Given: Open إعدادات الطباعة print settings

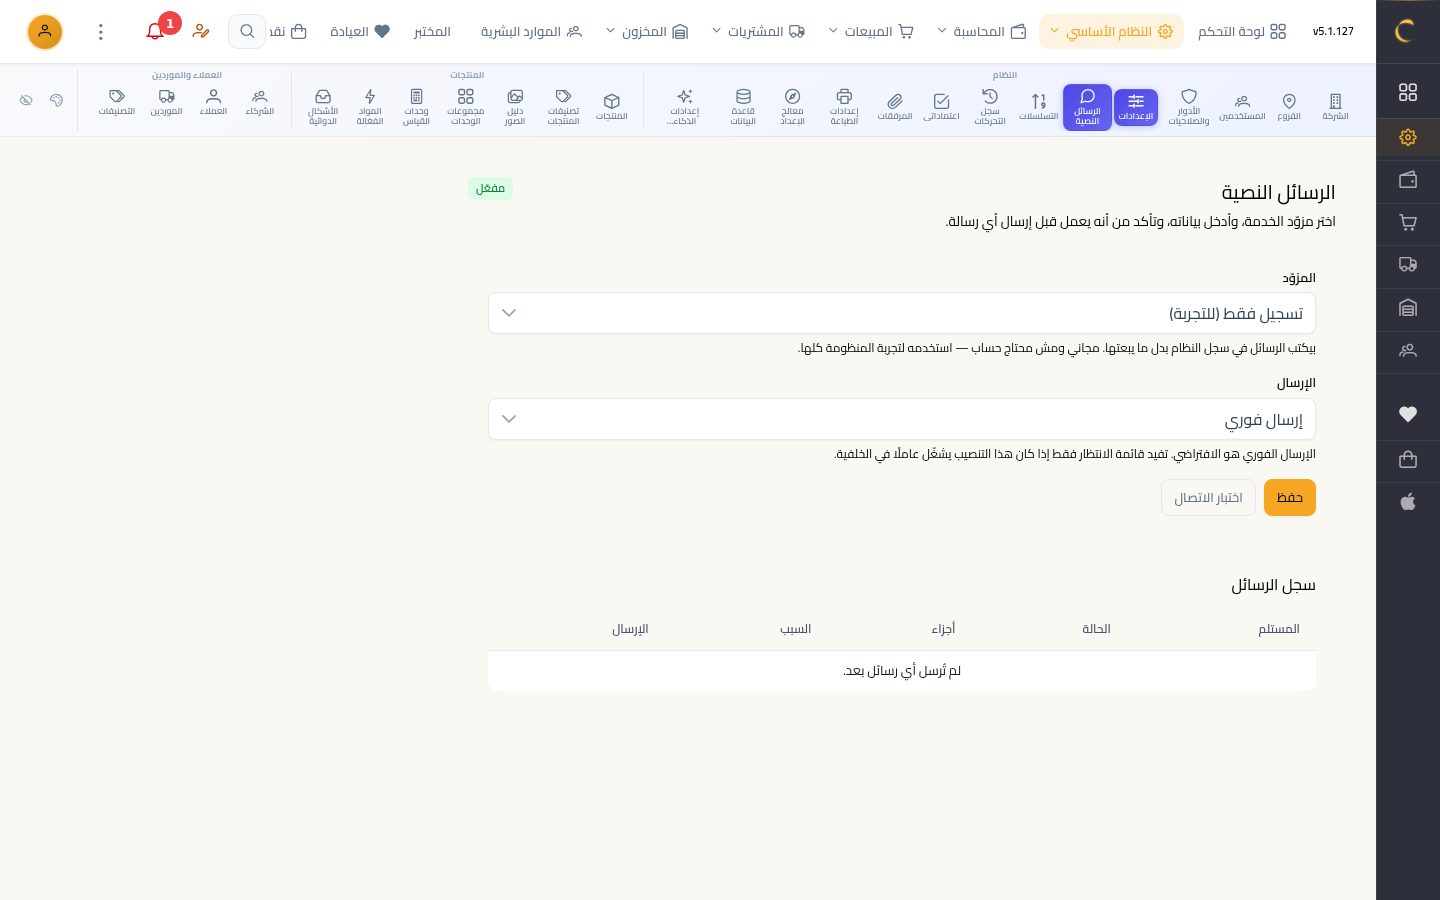Looking at the screenshot, I should coord(844,107).
